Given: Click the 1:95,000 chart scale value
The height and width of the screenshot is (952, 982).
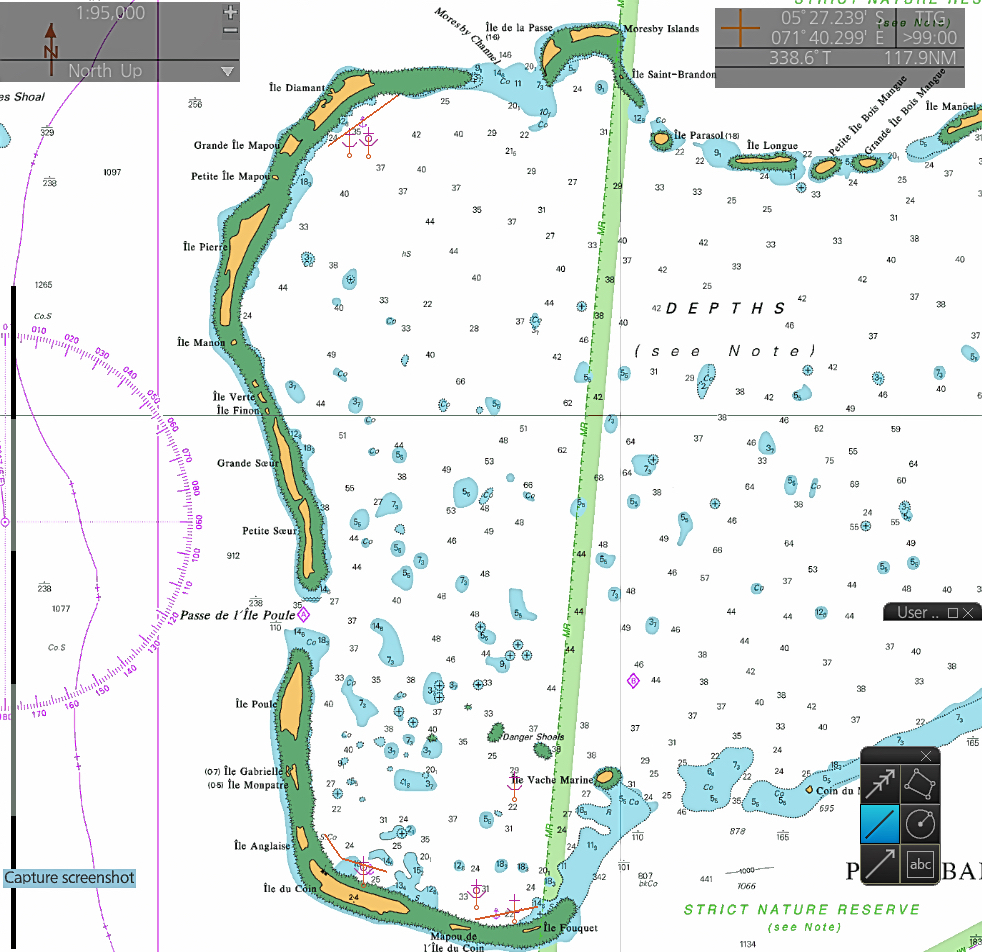Looking at the screenshot, I should pyautogui.click(x=110, y=13).
